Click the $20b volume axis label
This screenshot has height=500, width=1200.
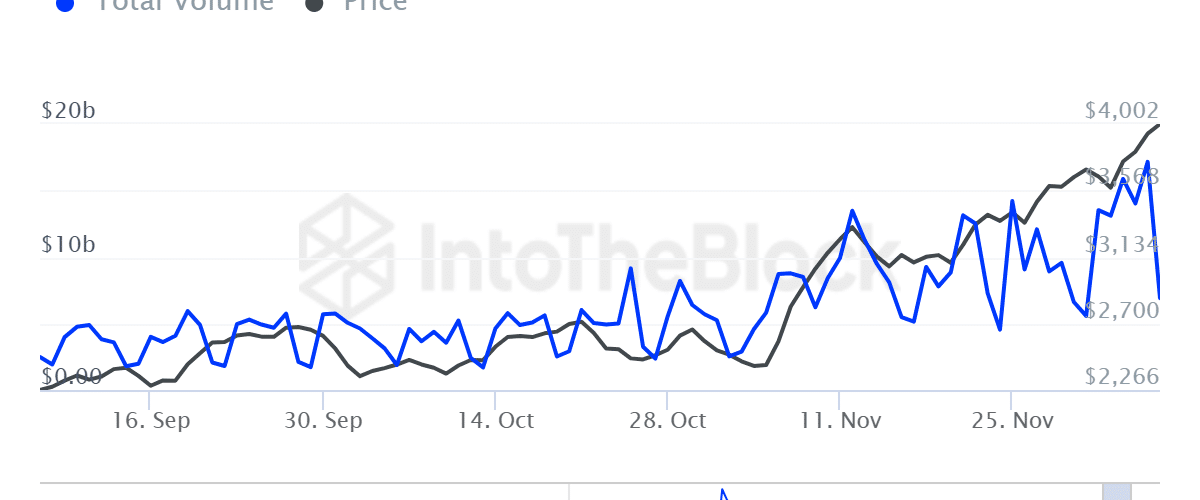coord(69,111)
